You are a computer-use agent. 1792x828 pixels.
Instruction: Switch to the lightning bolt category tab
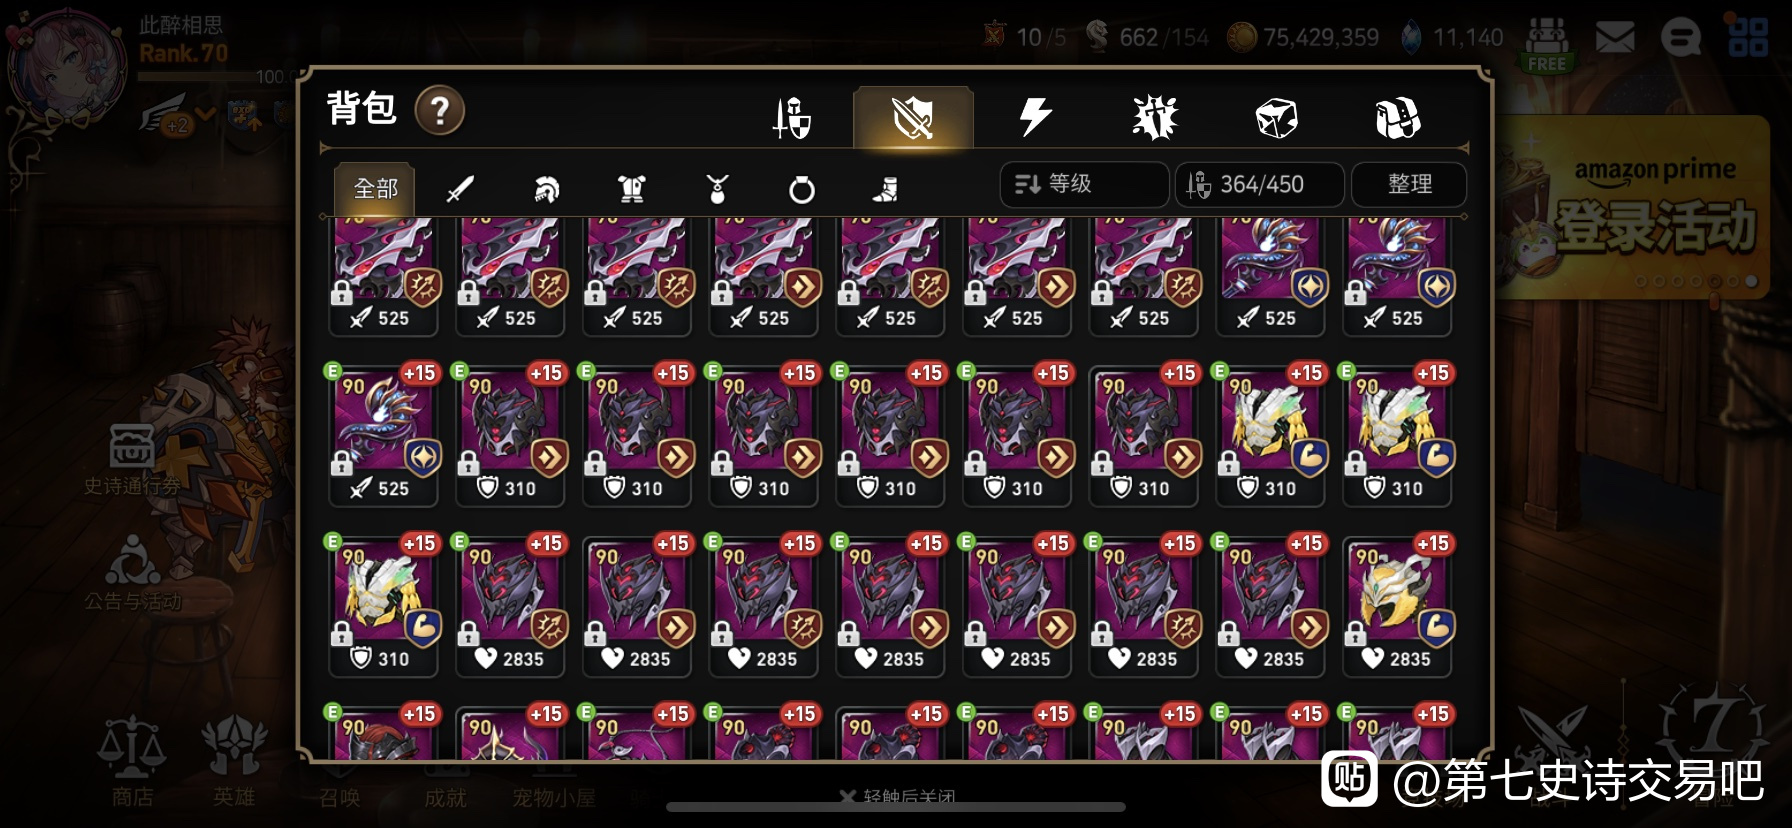pyautogui.click(x=1035, y=117)
